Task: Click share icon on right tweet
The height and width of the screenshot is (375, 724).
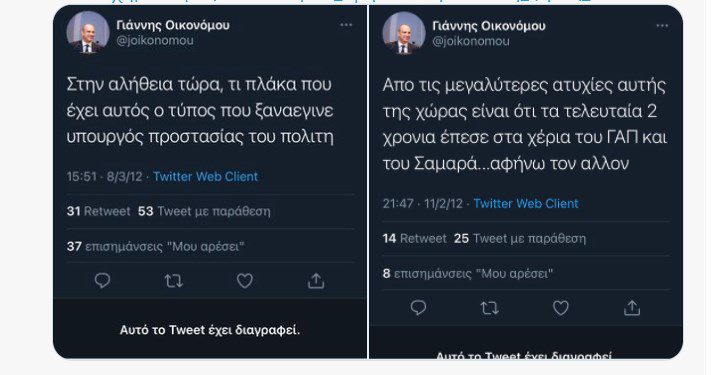Action: (632, 308)
